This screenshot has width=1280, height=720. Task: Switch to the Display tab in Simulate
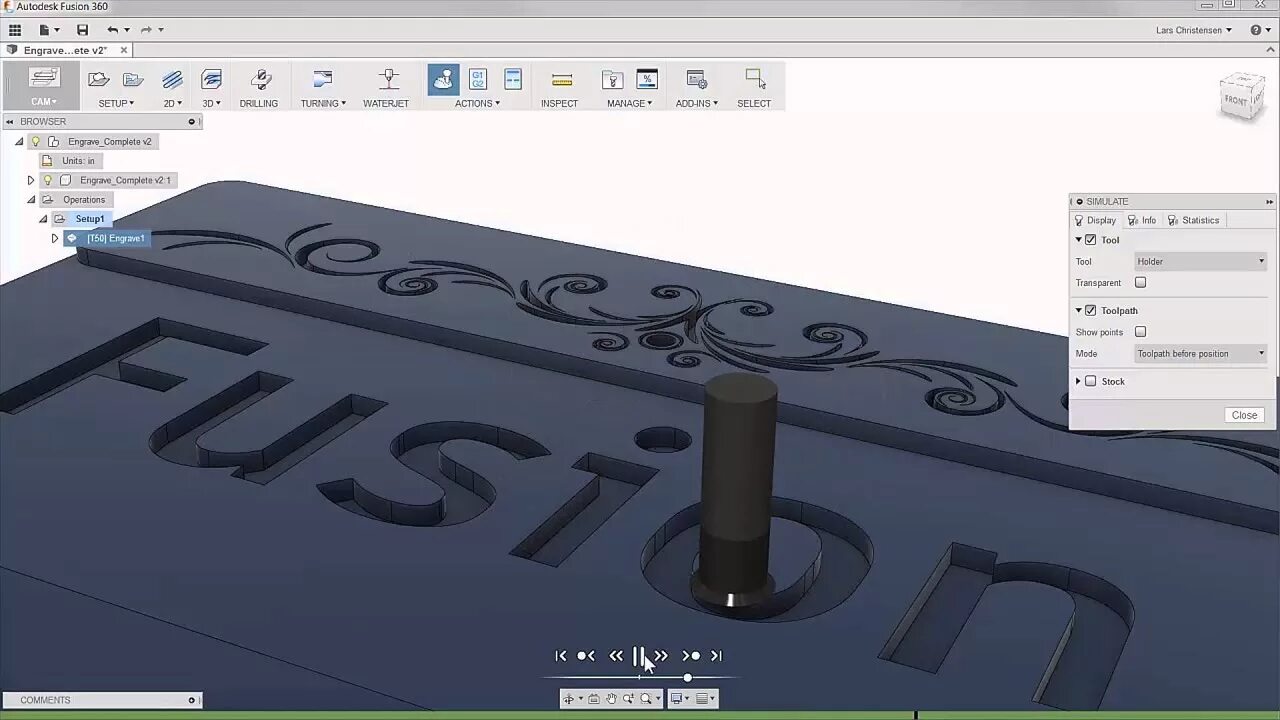tap(1095, 220)
